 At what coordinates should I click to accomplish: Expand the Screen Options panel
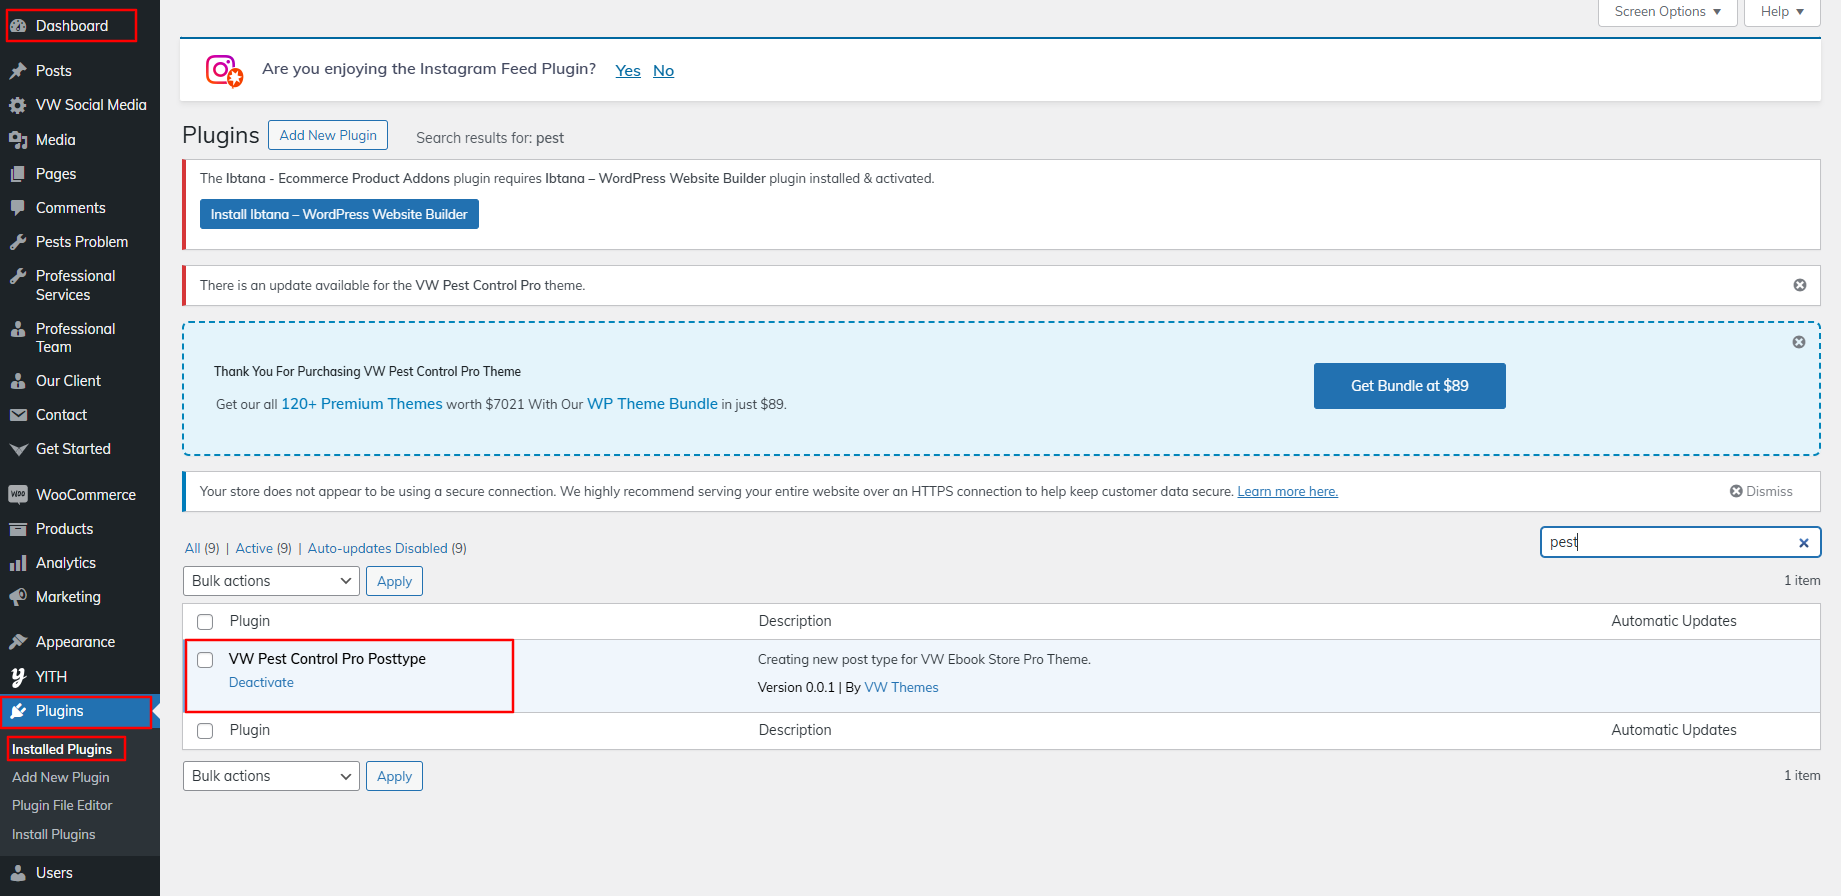click(1666, 12)
